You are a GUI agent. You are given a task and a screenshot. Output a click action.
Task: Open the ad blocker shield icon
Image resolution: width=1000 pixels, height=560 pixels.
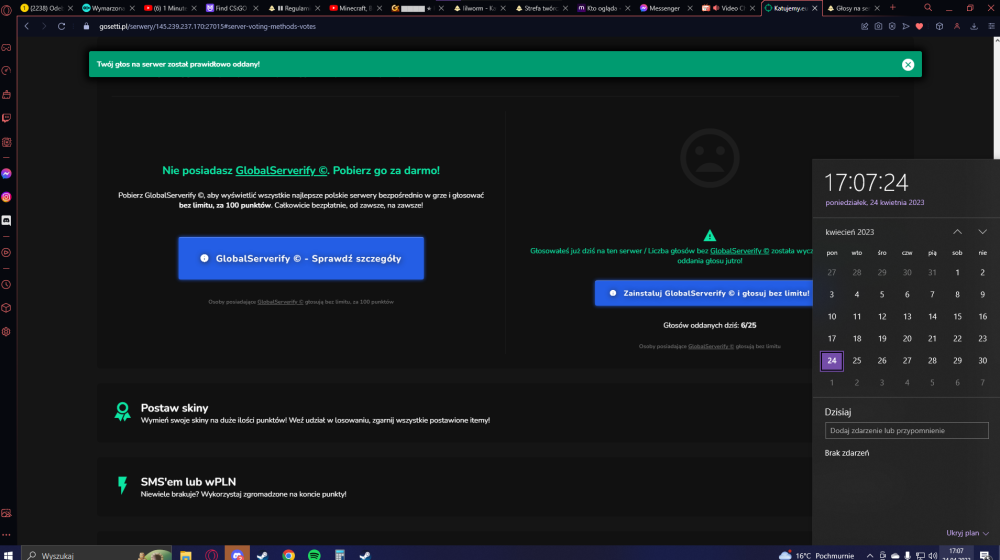[892, 26]
